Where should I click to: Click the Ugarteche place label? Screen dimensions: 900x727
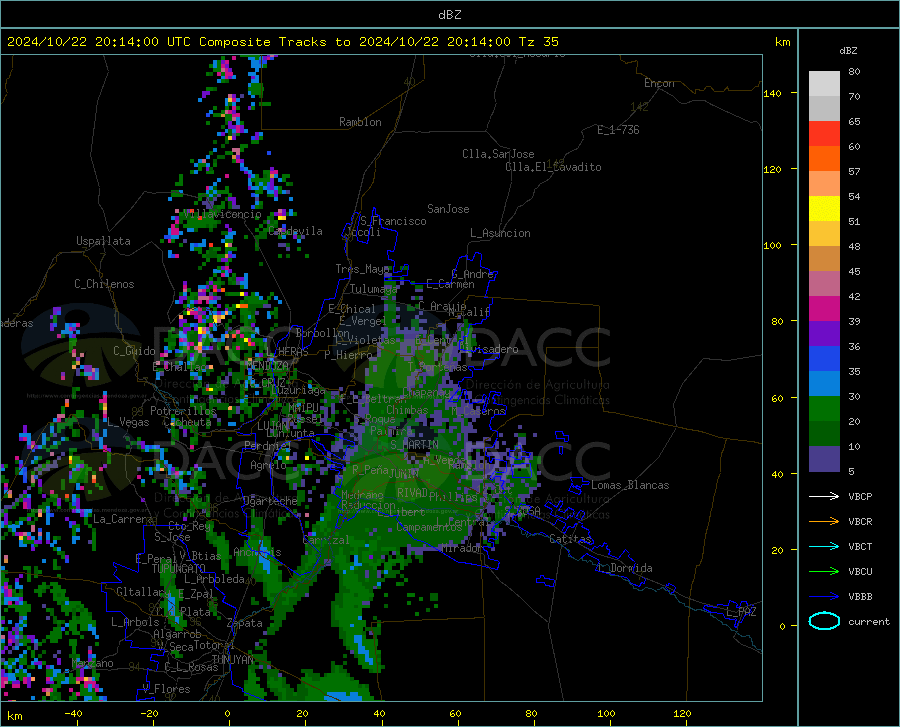tap(270, 500)
